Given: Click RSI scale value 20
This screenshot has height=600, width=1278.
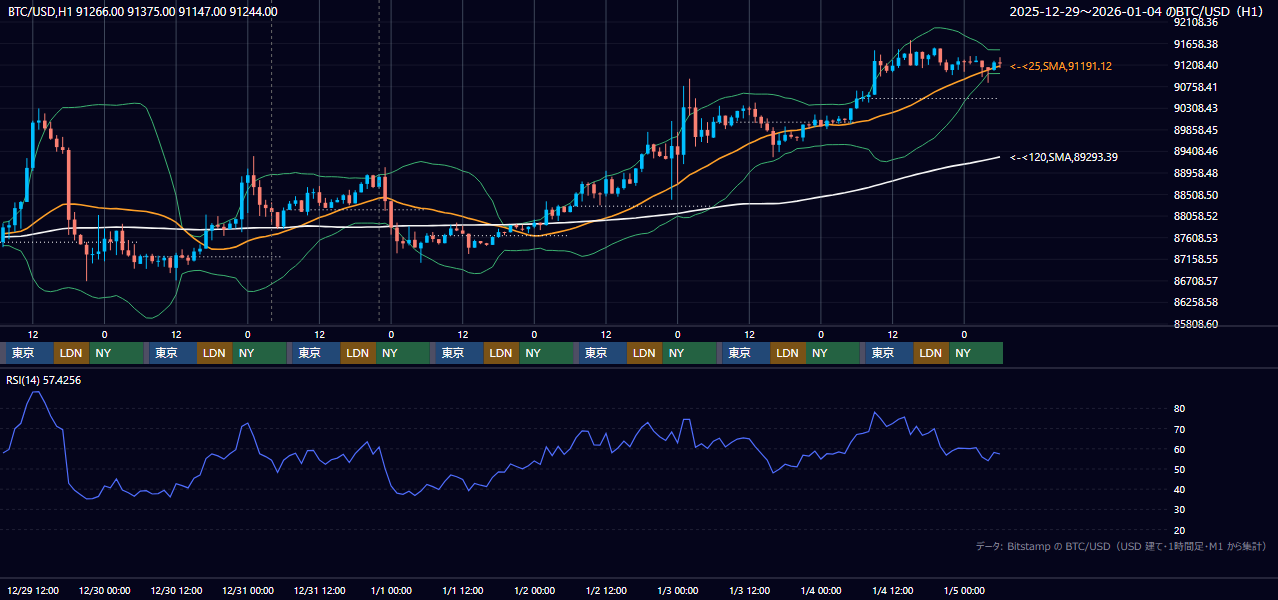Looking at the screenshot, I should 1179,530.
